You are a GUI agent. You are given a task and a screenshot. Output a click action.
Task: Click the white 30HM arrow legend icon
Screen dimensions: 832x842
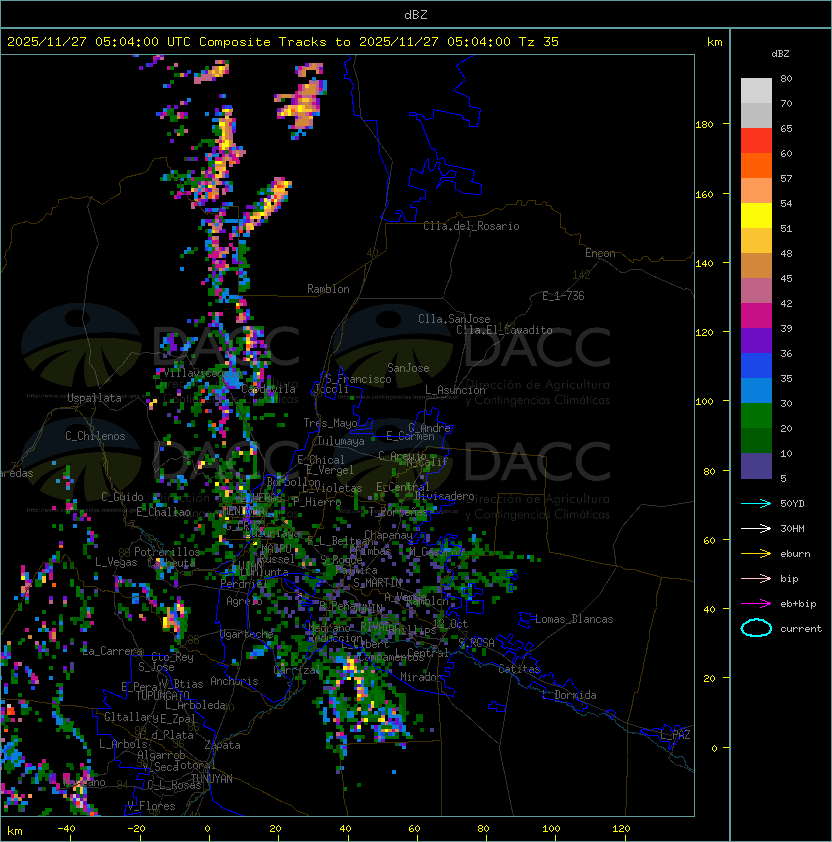[756, 528]
